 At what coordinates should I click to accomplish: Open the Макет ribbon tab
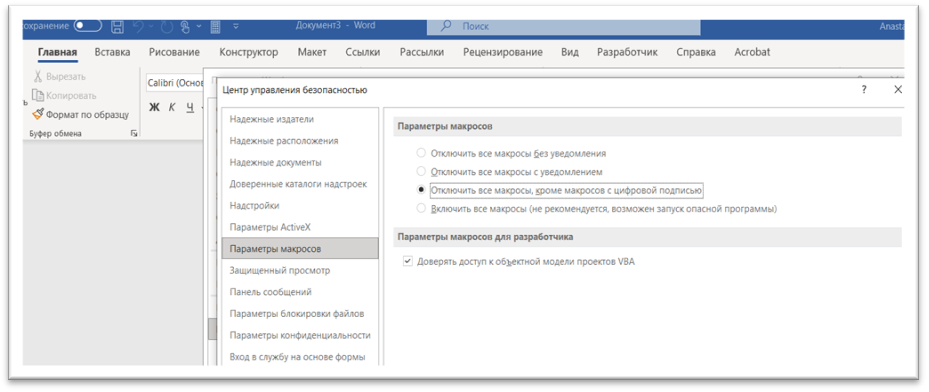pos(312,52)
